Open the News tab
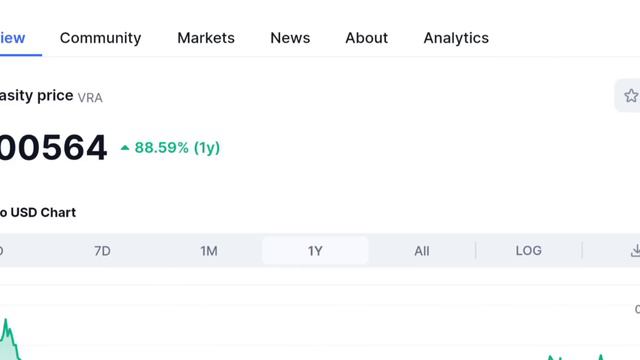Viewport: 640px width, 360px height. click(x=290, y=38)
